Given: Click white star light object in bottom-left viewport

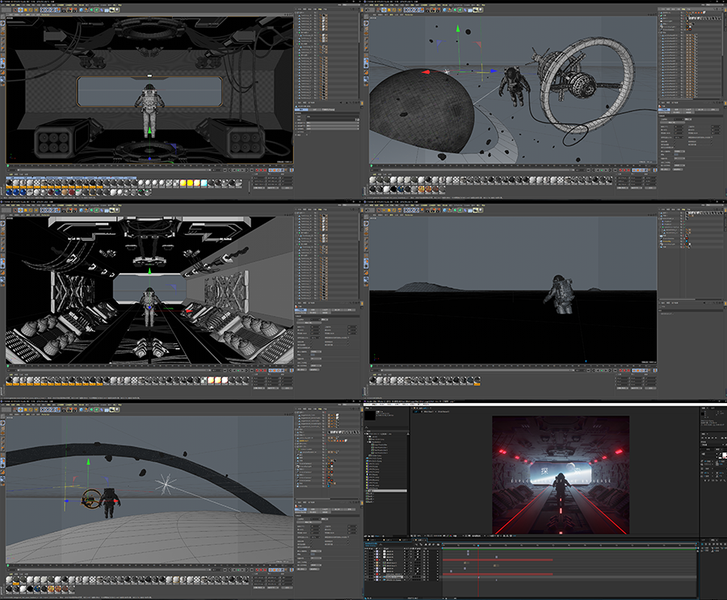Looking at the screenshot, I should (x=166, y=485).
